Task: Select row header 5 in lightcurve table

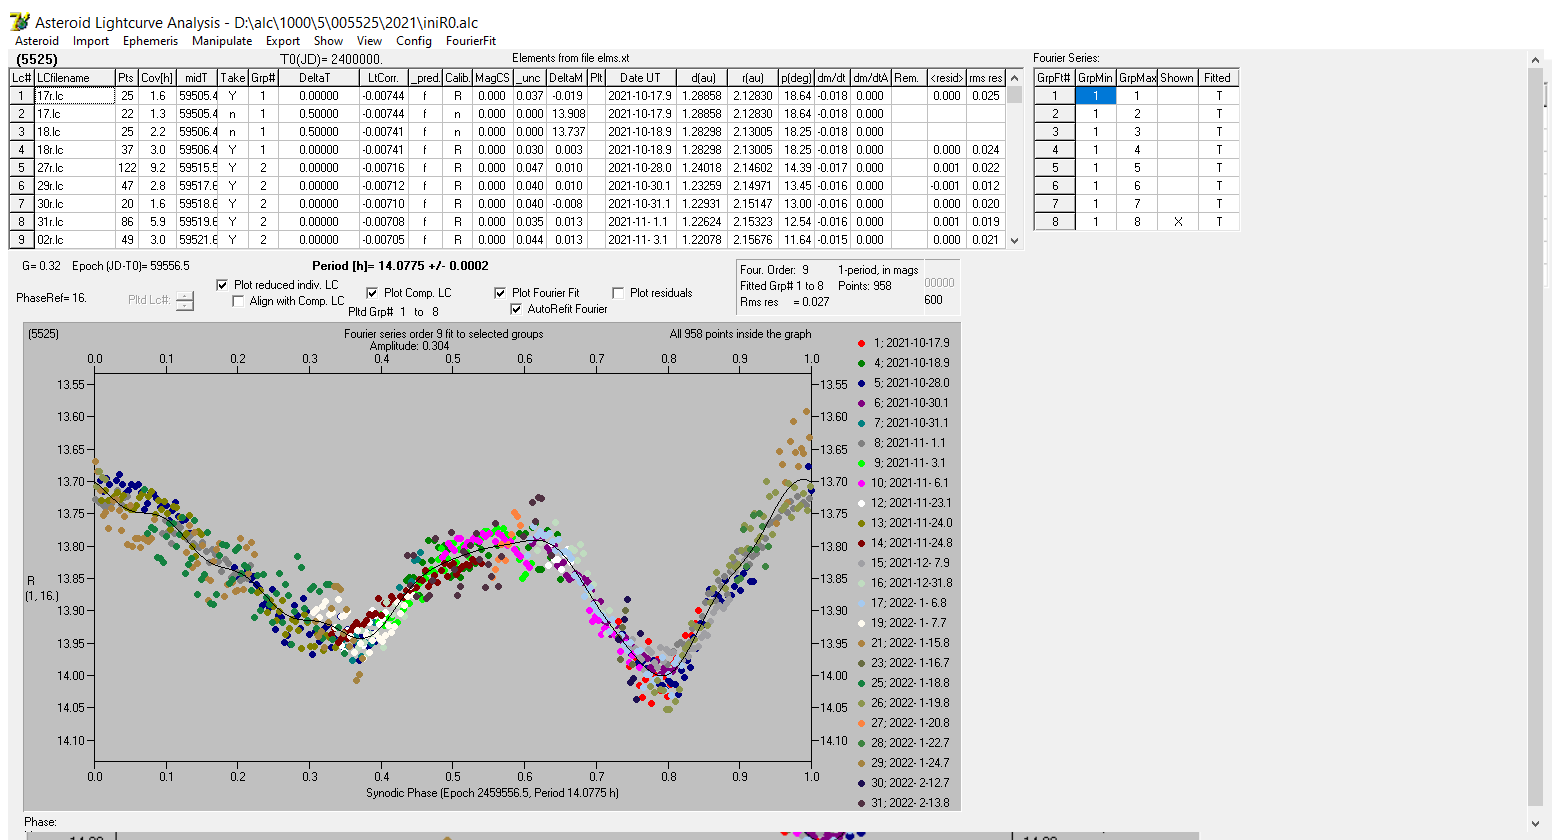Action: pyautogui.click(x=21, y=168)
